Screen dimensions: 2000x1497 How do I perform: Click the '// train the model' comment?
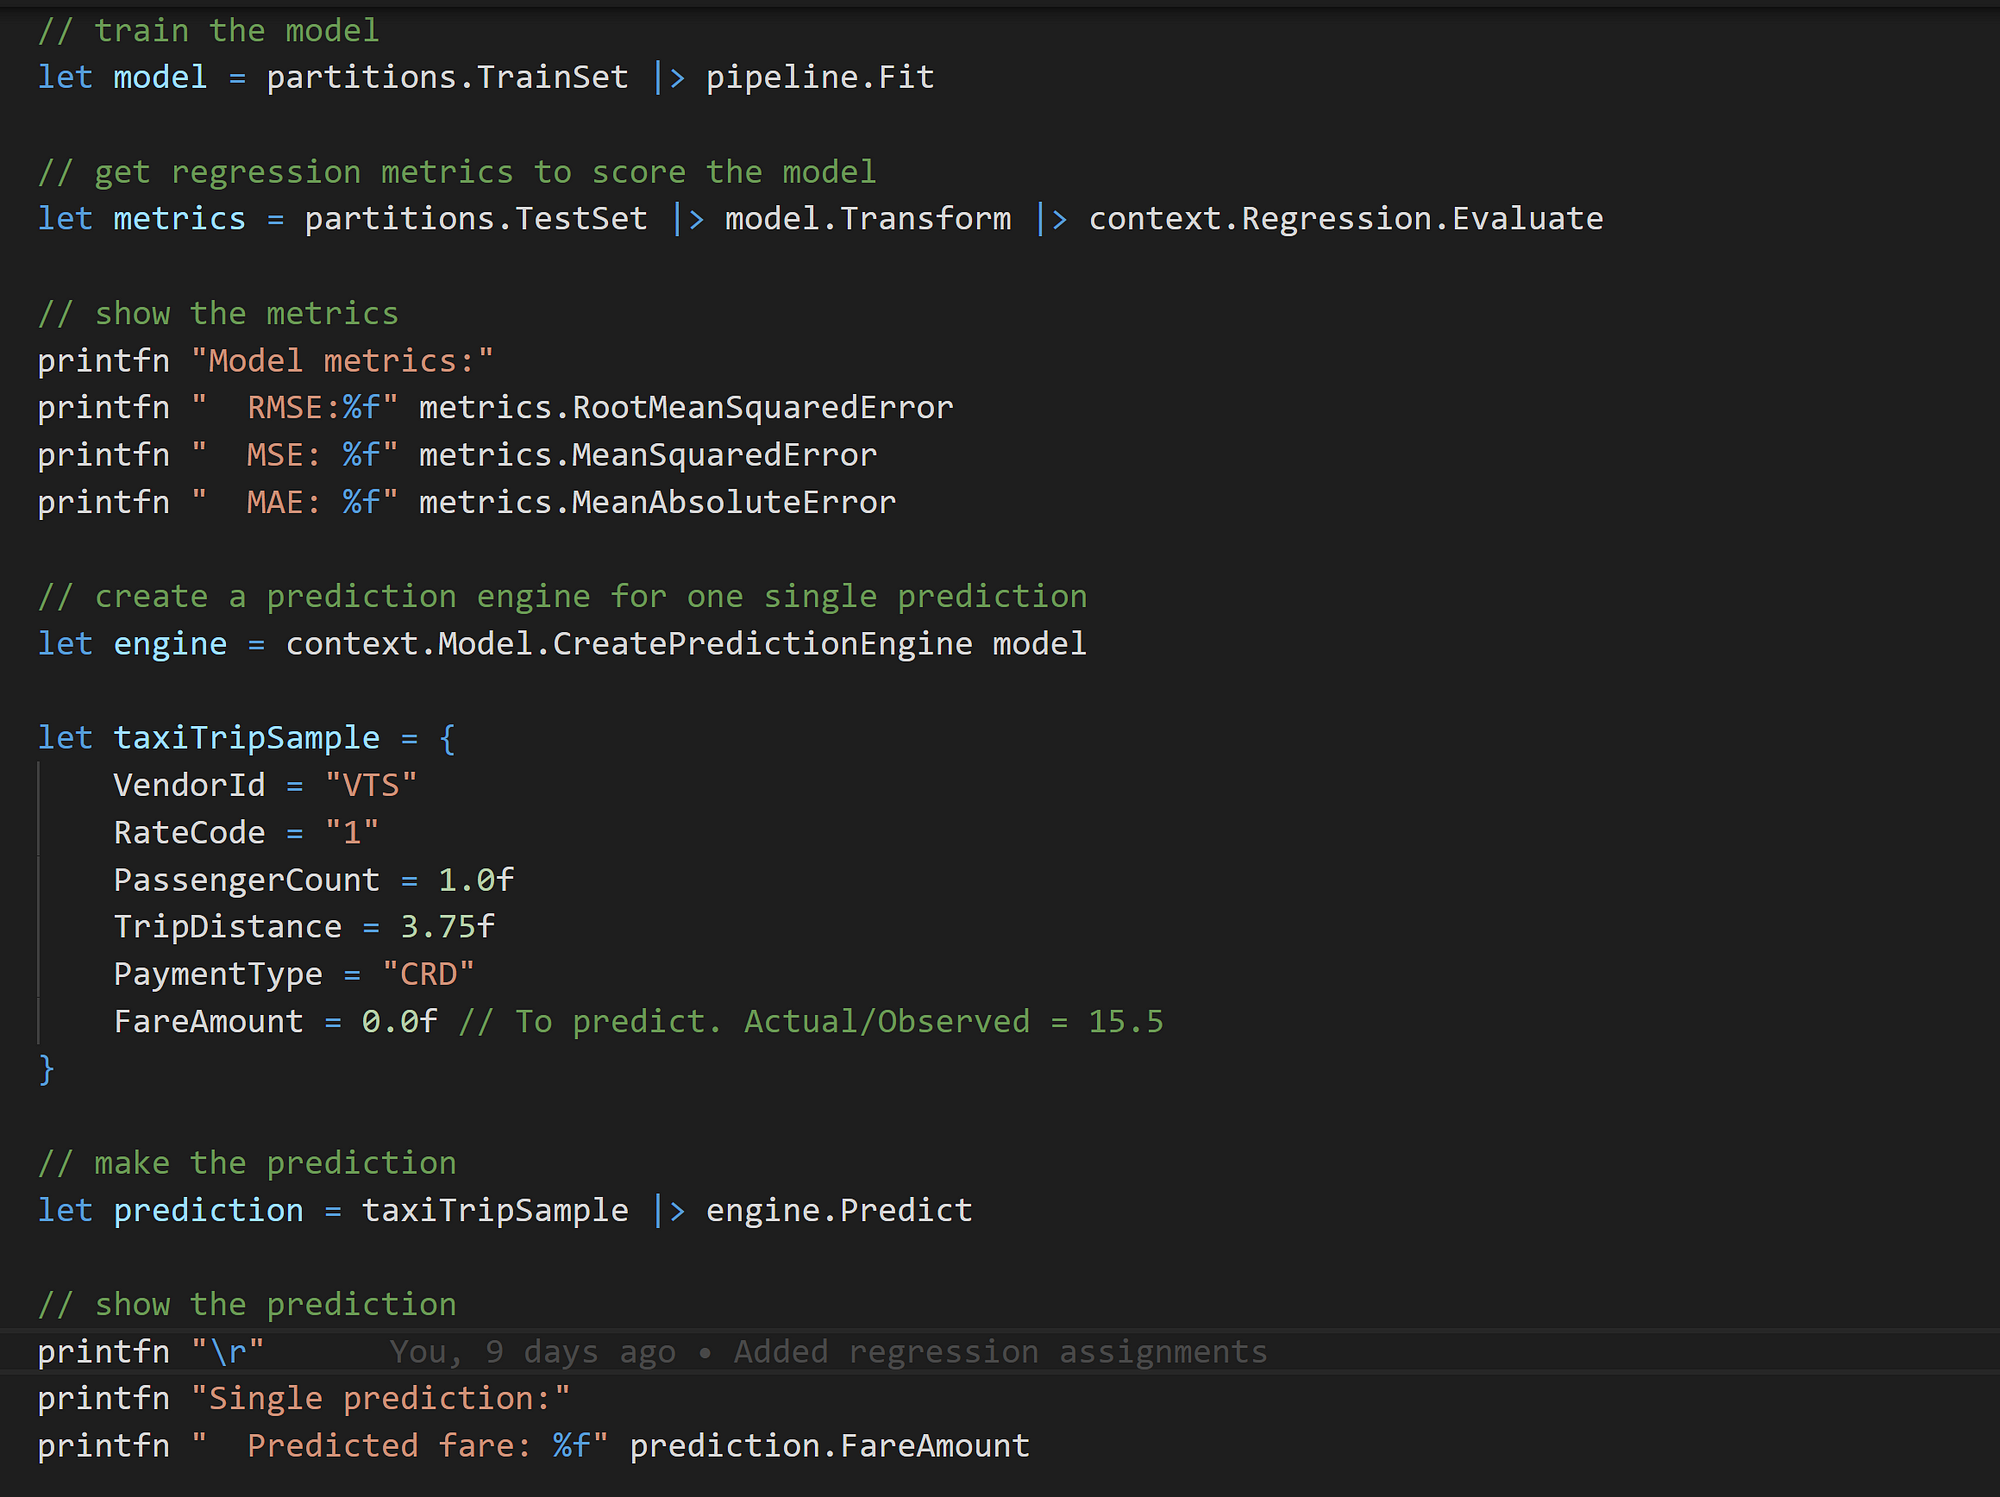(208, 31)
